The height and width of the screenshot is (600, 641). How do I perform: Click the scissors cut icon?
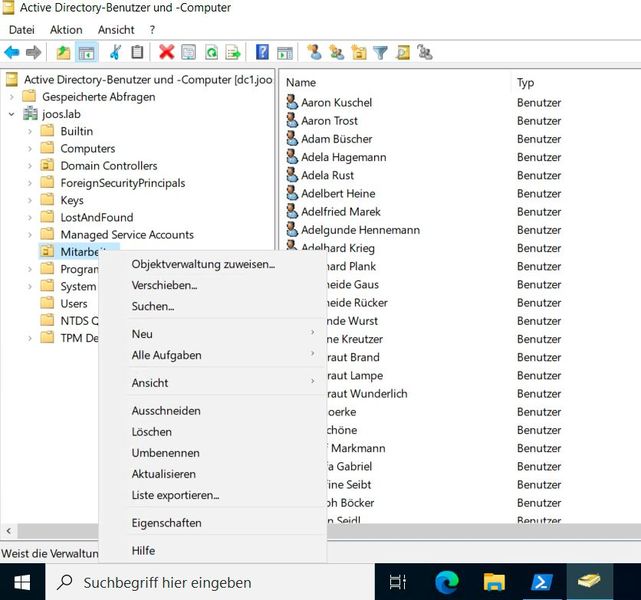click(116, 53)
